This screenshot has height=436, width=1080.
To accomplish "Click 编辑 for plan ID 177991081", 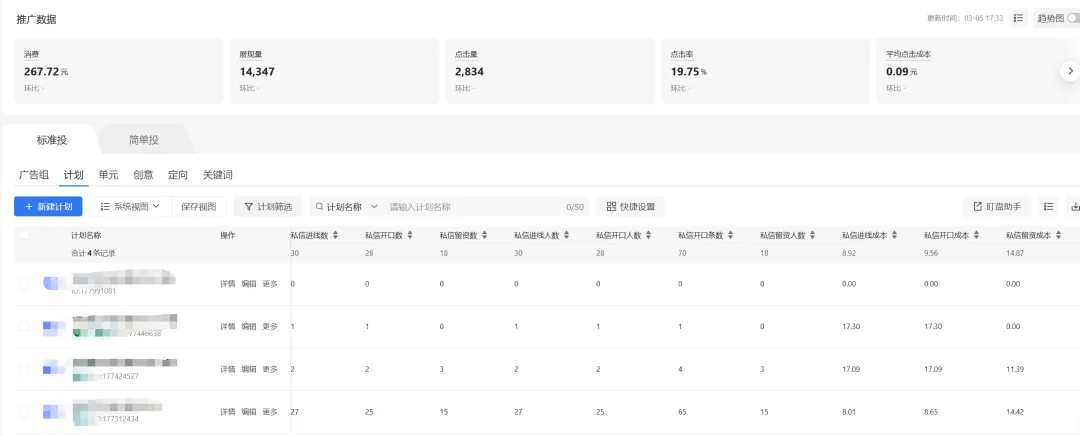I will [249, 283].
